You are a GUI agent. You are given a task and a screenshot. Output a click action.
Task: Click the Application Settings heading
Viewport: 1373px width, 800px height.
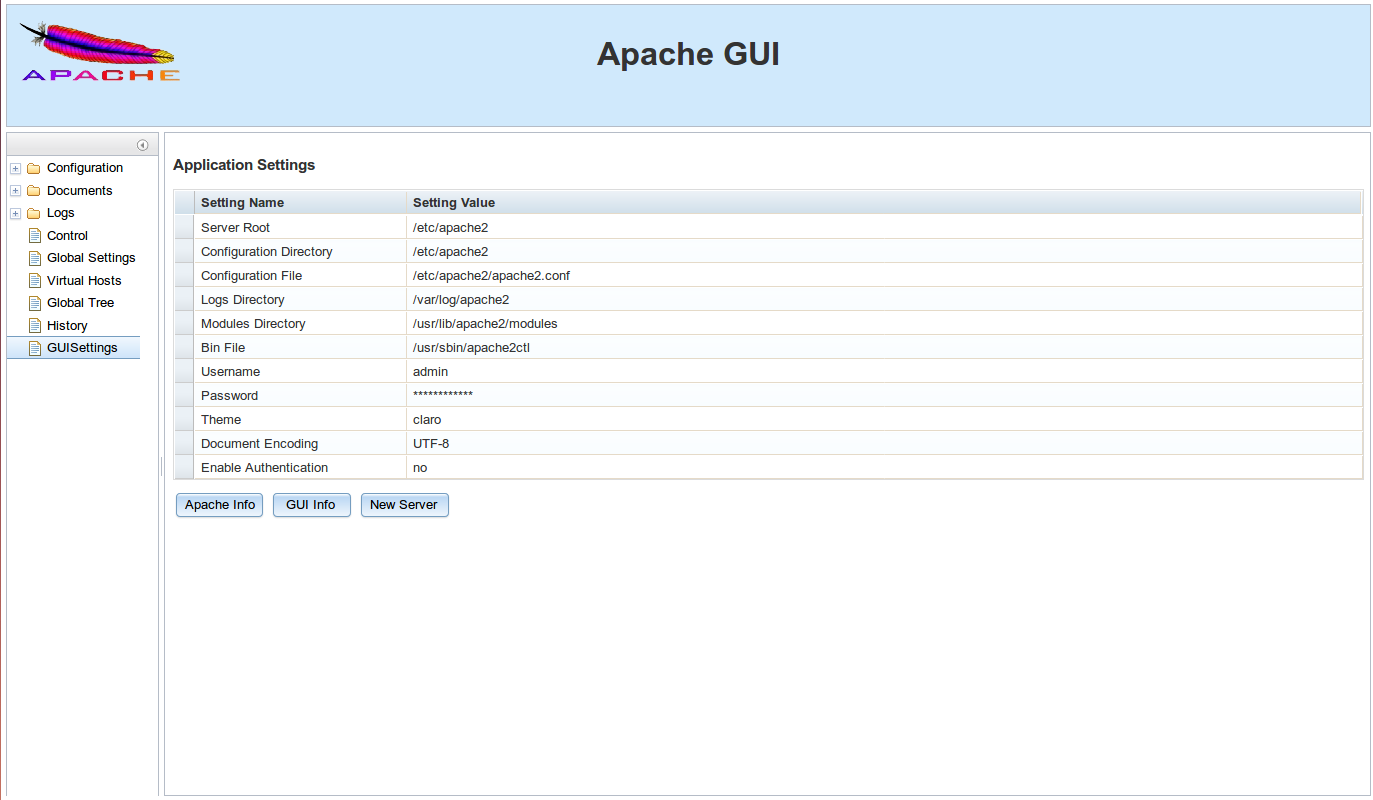point(244,165)
